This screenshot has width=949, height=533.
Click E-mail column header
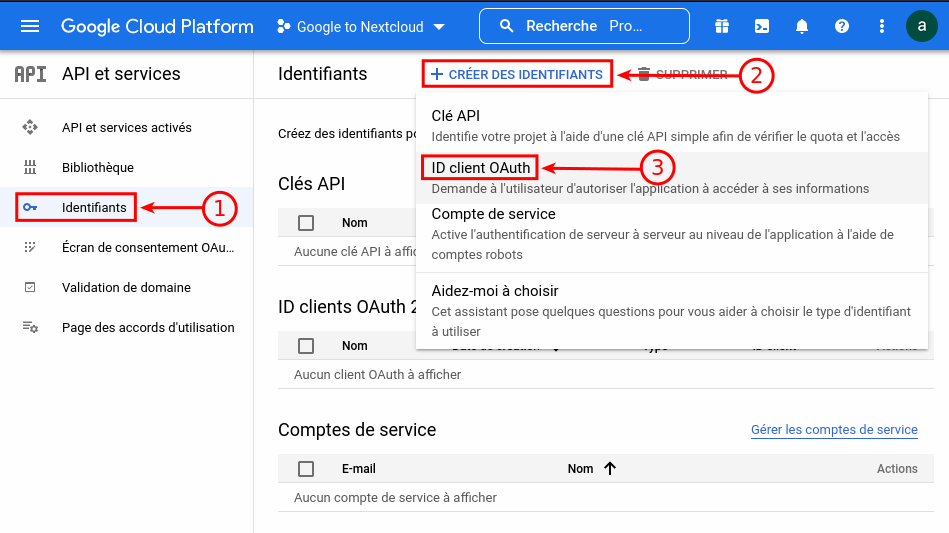pyautogui.click(x=358, y=468)
